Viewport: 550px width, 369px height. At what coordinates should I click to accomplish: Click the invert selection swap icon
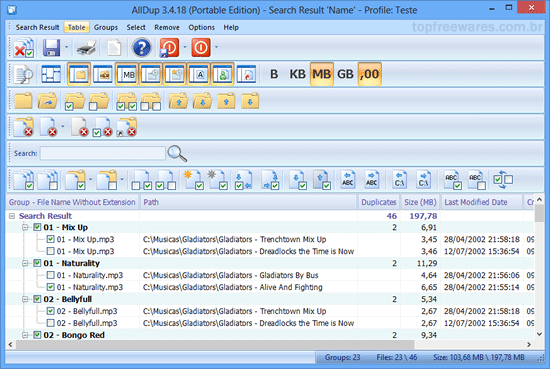click(x=503, y=180)
